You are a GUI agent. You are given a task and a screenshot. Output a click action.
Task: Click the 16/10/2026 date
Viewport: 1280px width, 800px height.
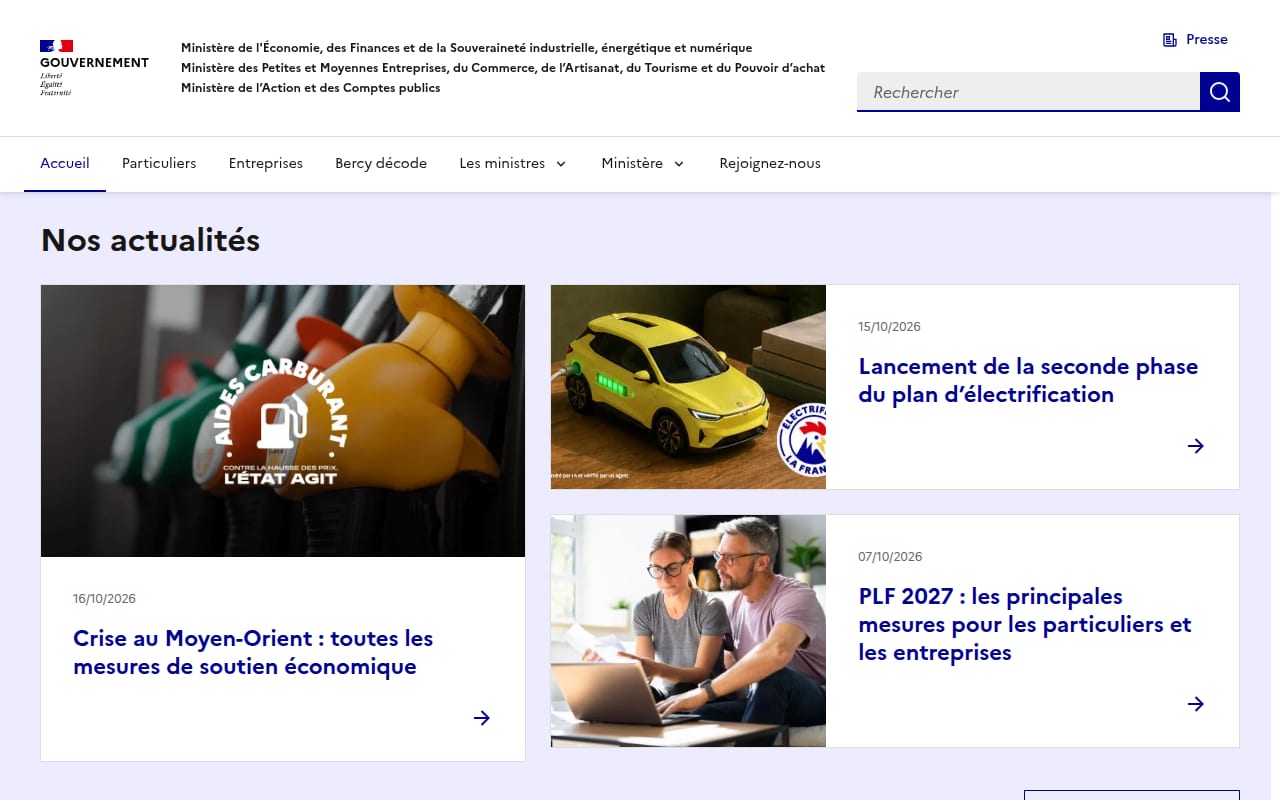104,599
